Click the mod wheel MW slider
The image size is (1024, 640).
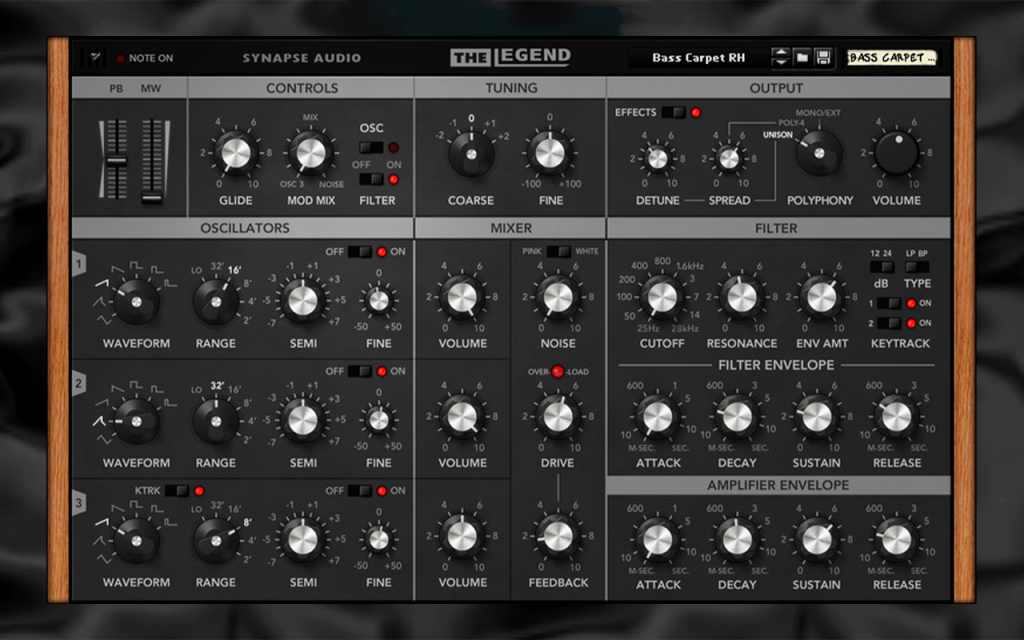[152, 159]
